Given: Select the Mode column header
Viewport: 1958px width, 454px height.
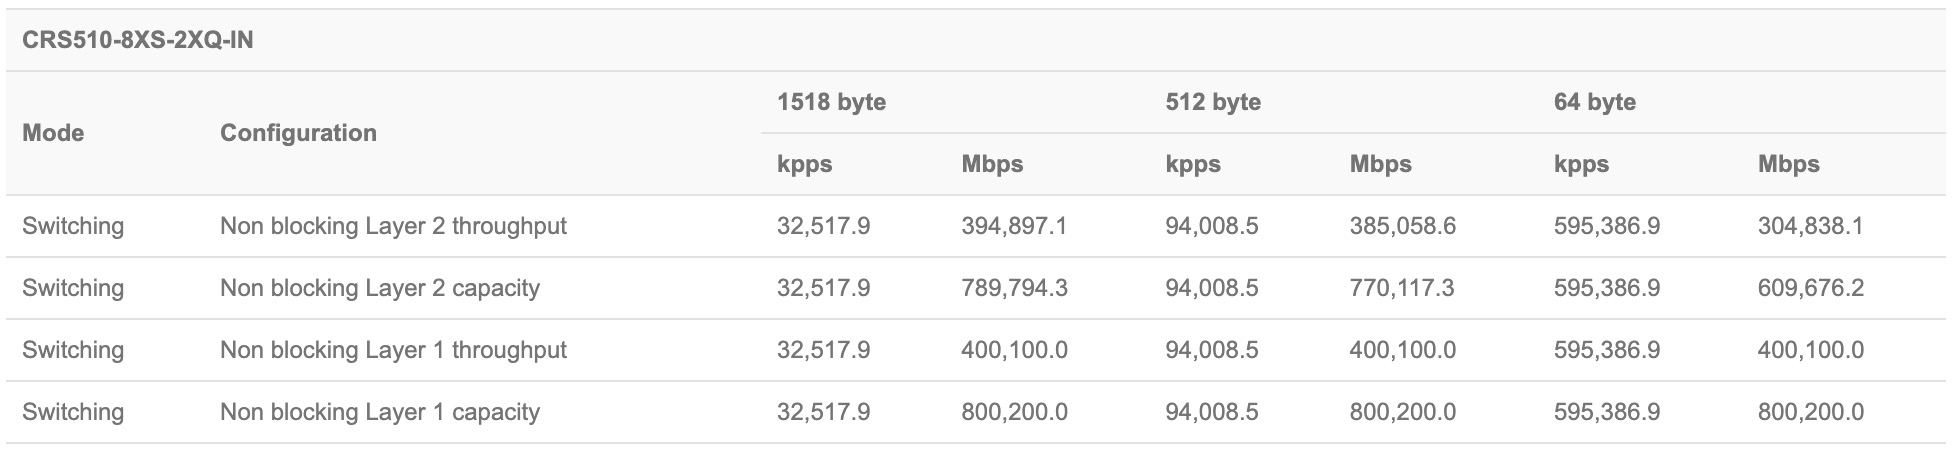Looking at the screenshot, I should coord(53,133).
